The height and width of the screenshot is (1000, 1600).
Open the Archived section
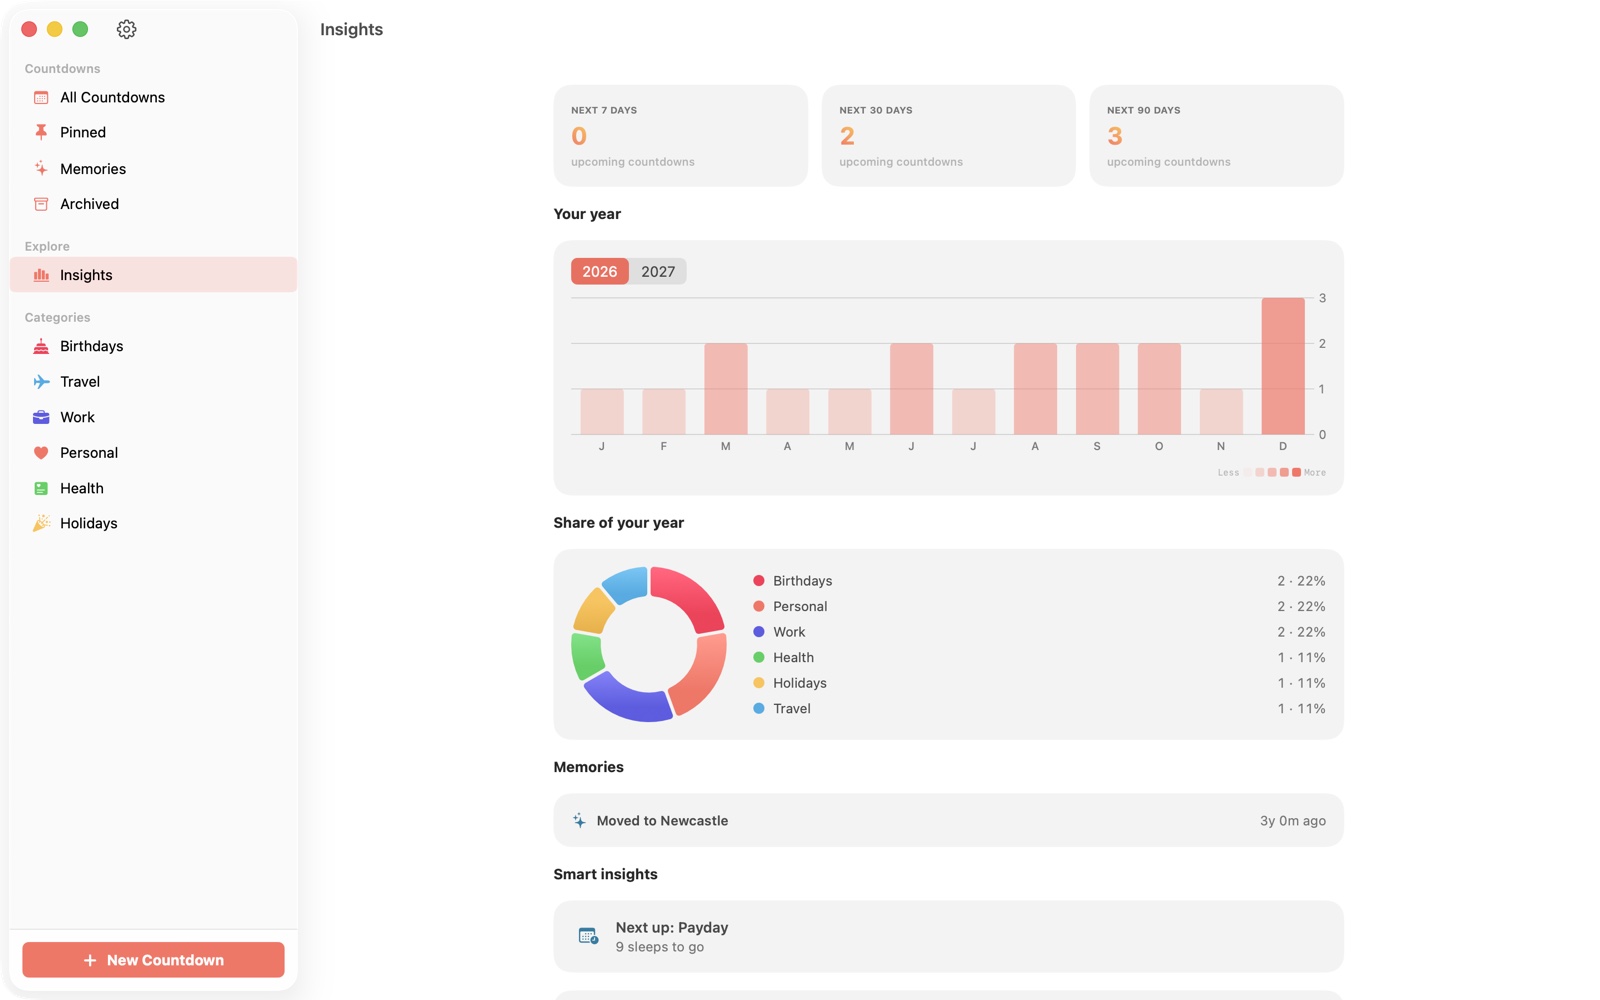coord(153,204)
